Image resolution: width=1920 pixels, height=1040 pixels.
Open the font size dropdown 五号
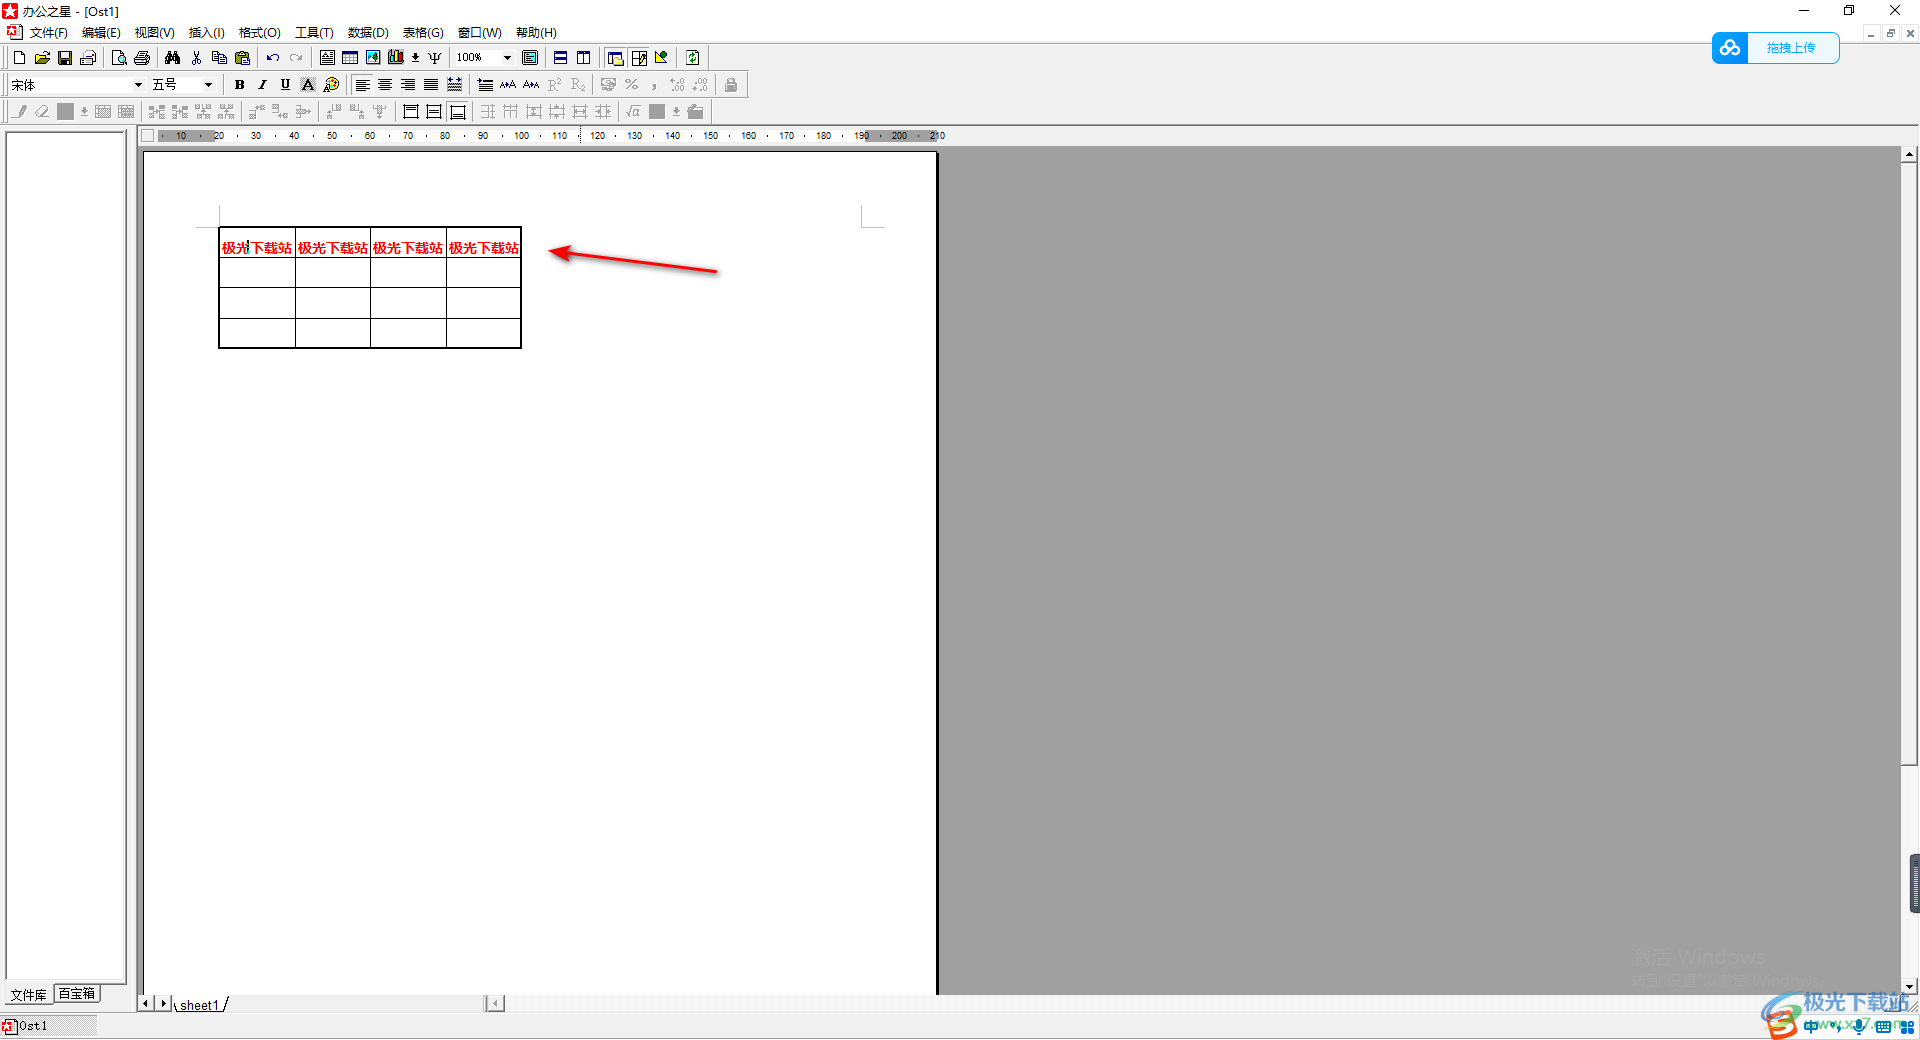(x=208, y=85)
